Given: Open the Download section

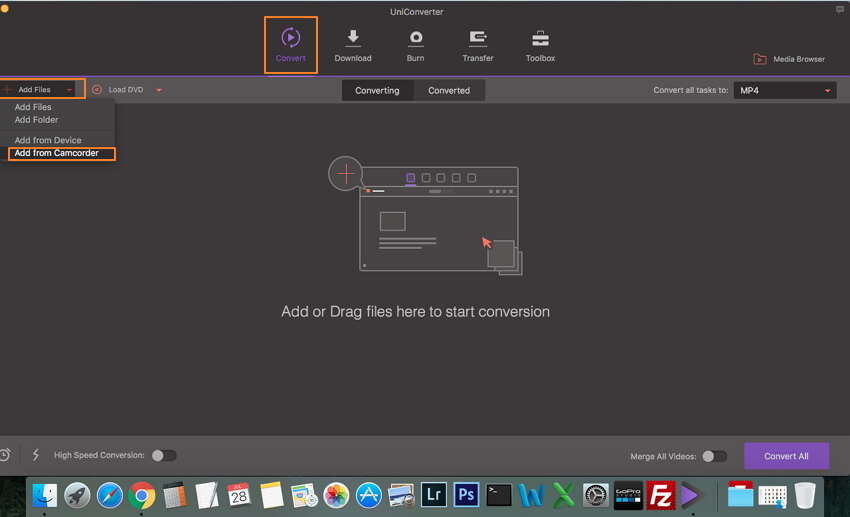Looking at the screenshot, I should pyautogui.click(x=353, y=46).
